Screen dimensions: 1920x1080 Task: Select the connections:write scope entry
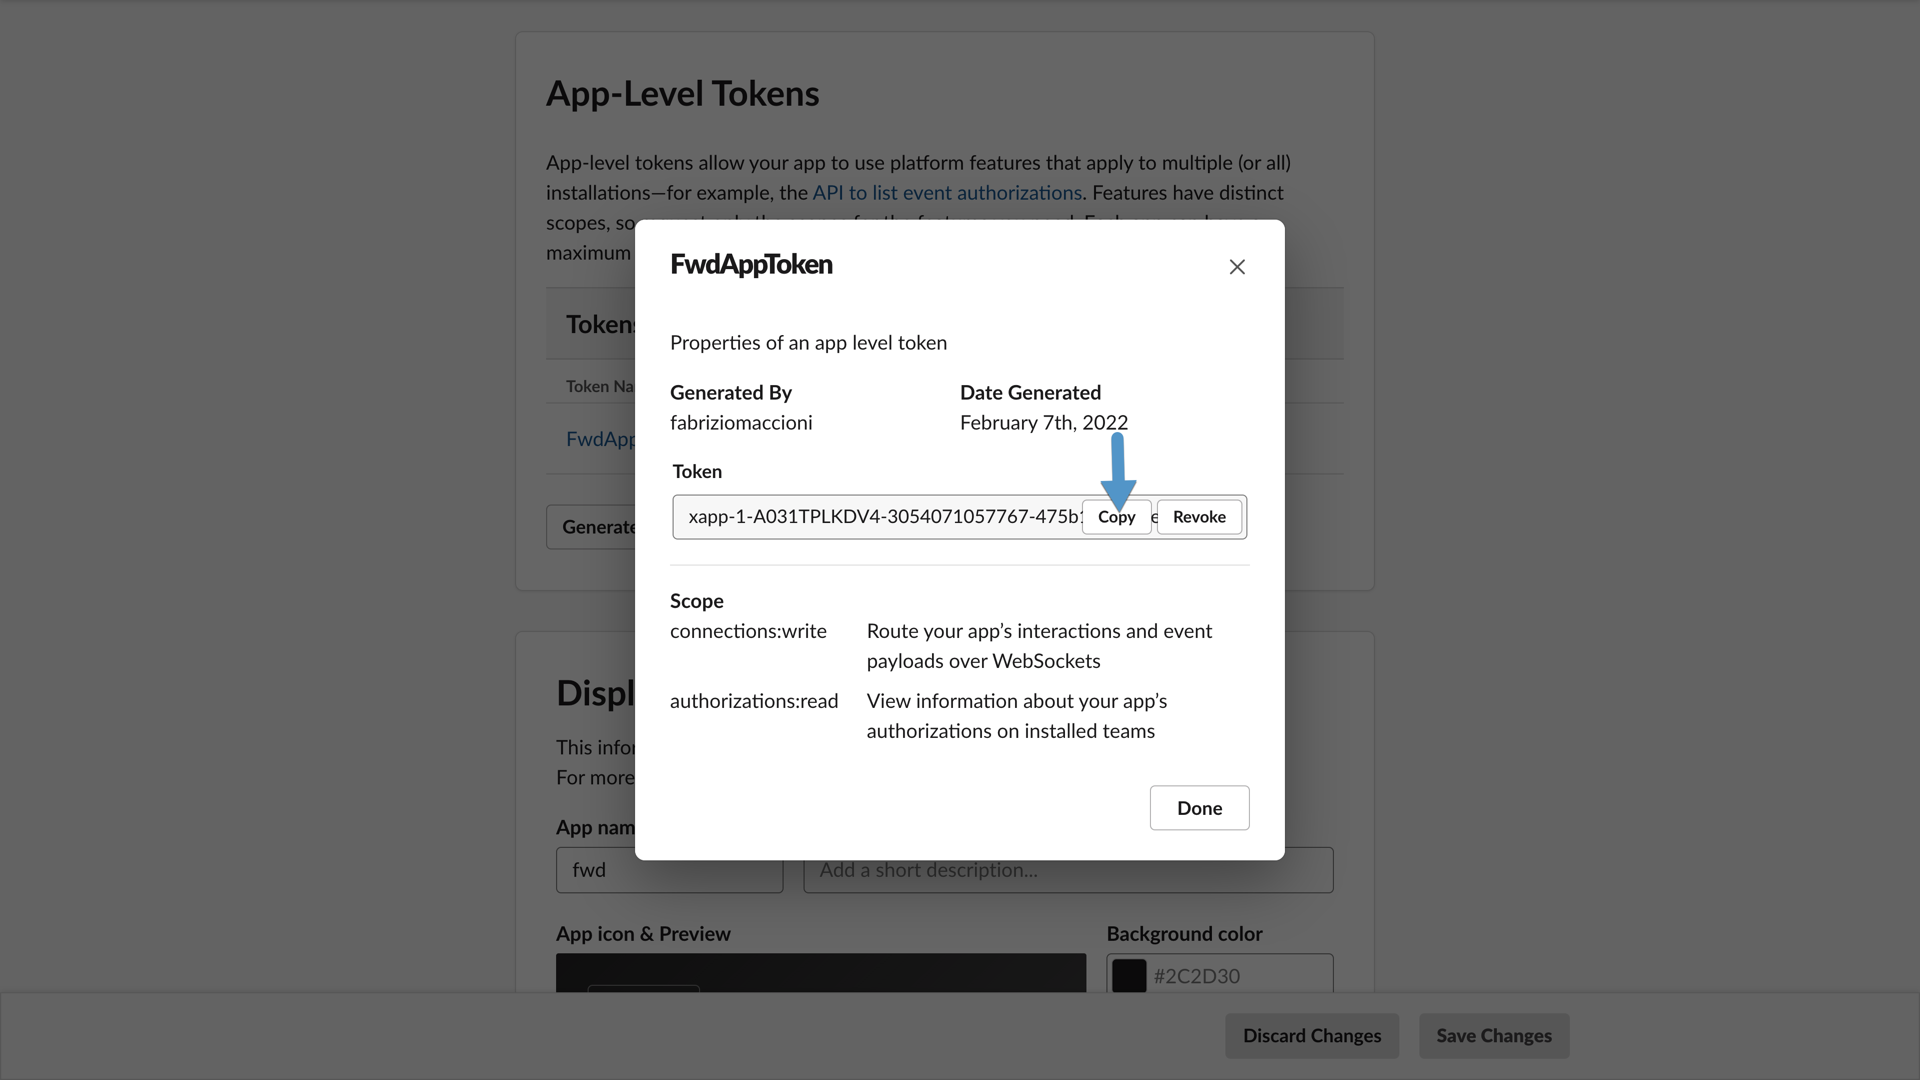747,630
